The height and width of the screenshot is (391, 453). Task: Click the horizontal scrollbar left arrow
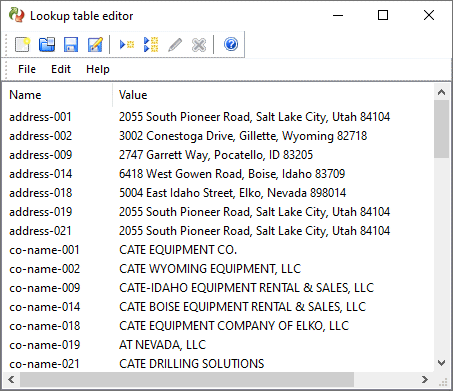11,379
